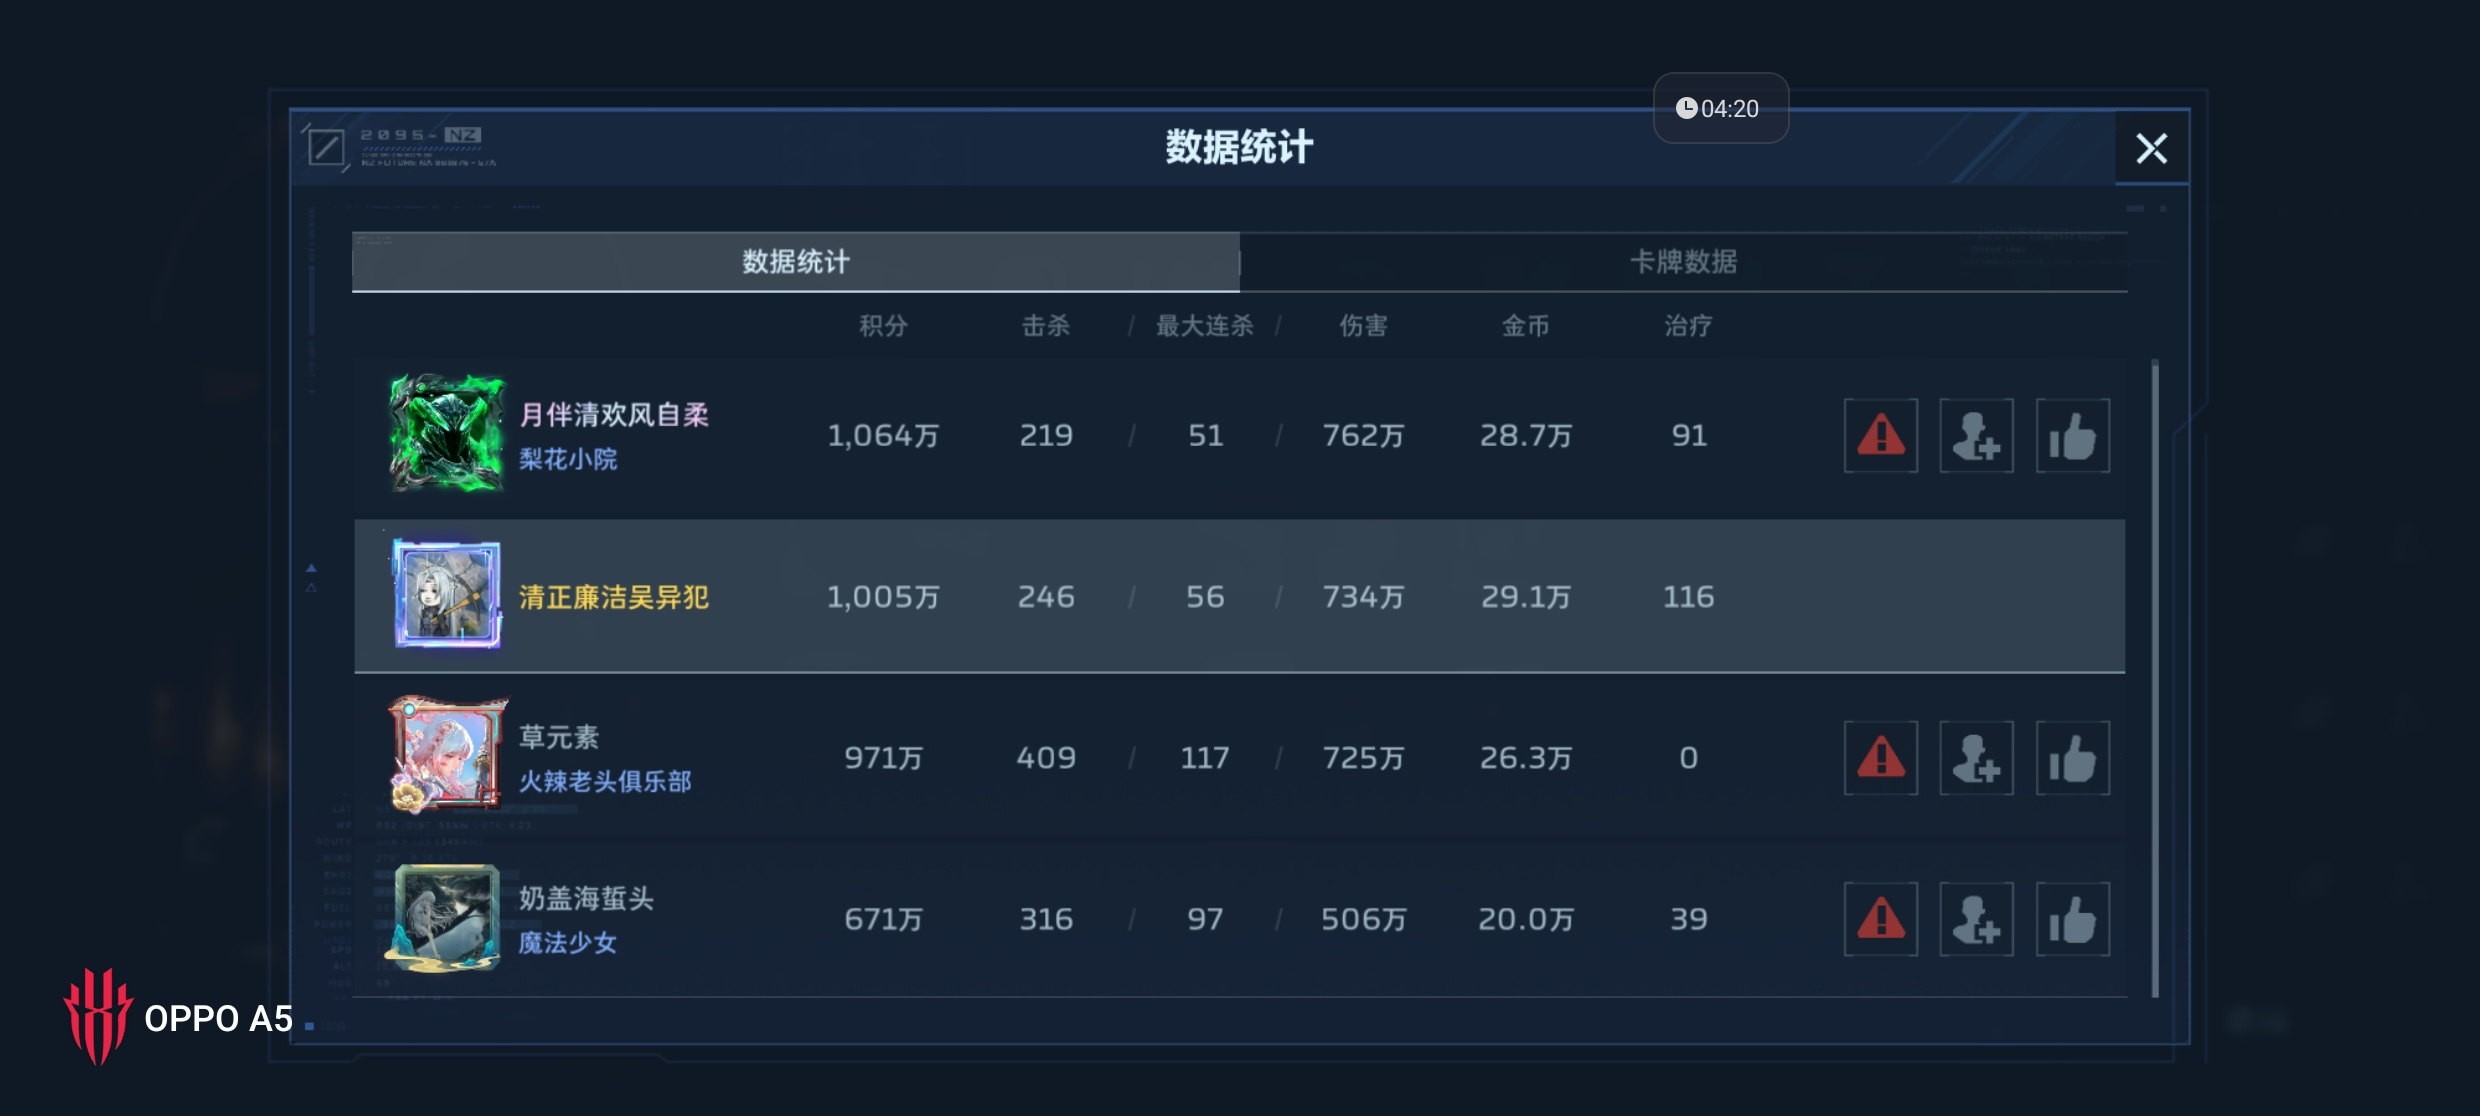
Task: Switch to 卡牌数据 tab
Action: (x=1684, y=262)
